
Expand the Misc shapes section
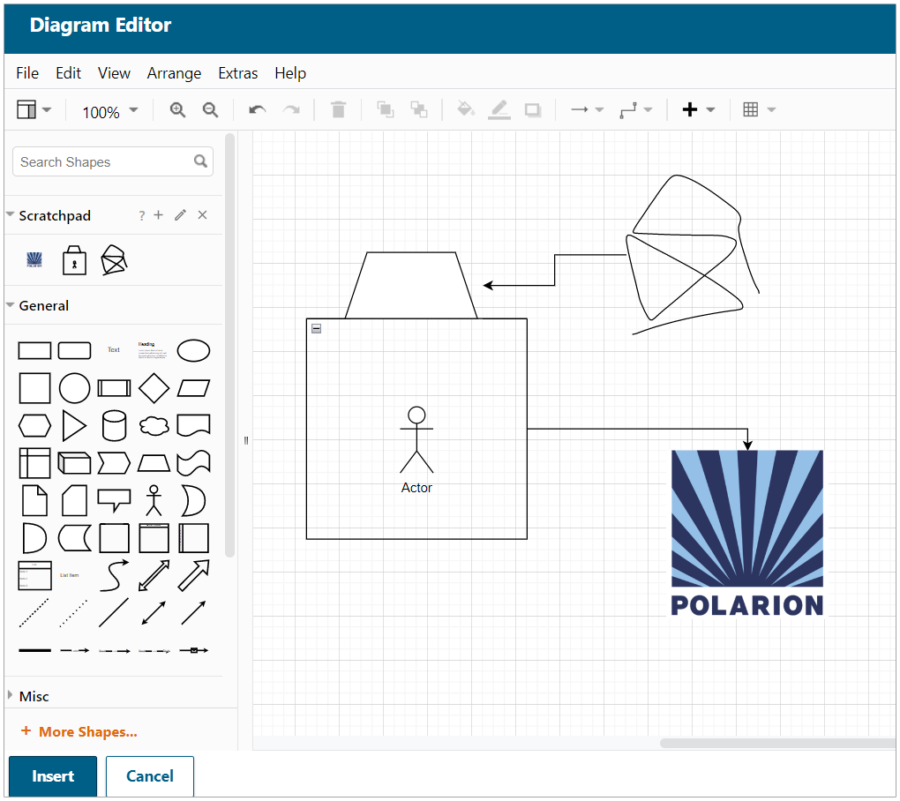32,696
